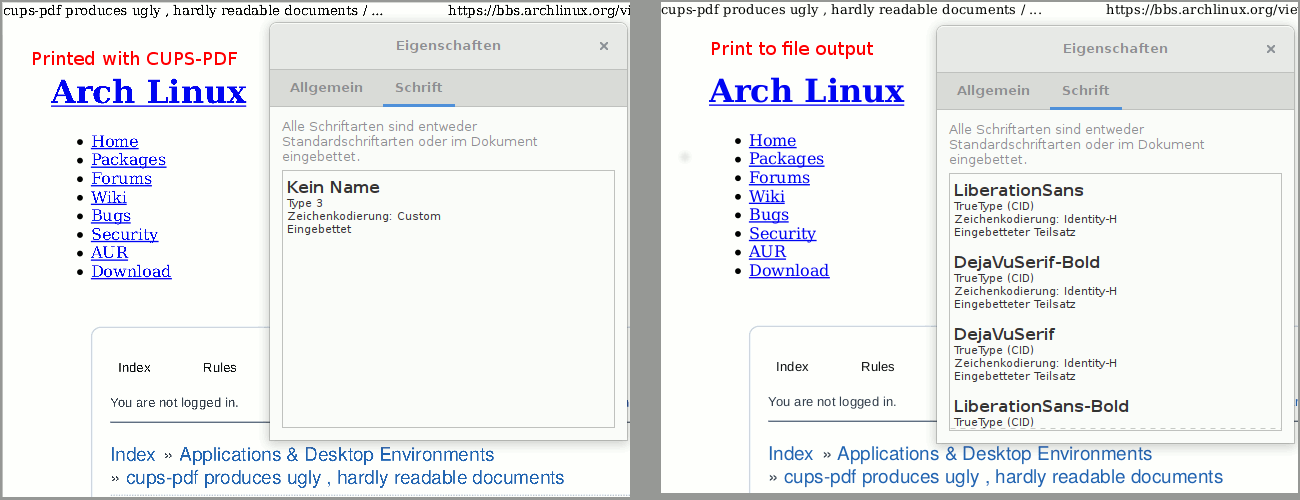Select Kein Name font entry
The height and width of the screenshot is (500, 1300).
click(x=448, y=207)
